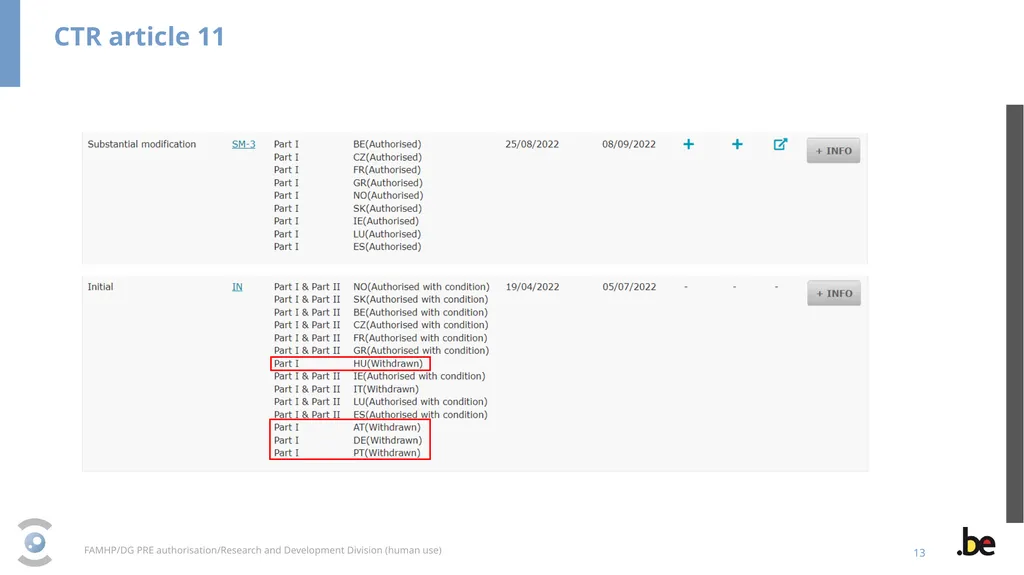The width and height of the screenshot is (1024, 575).
Task: Select AT(Withdrawn) entry
Action: click(x=387, y=427)
